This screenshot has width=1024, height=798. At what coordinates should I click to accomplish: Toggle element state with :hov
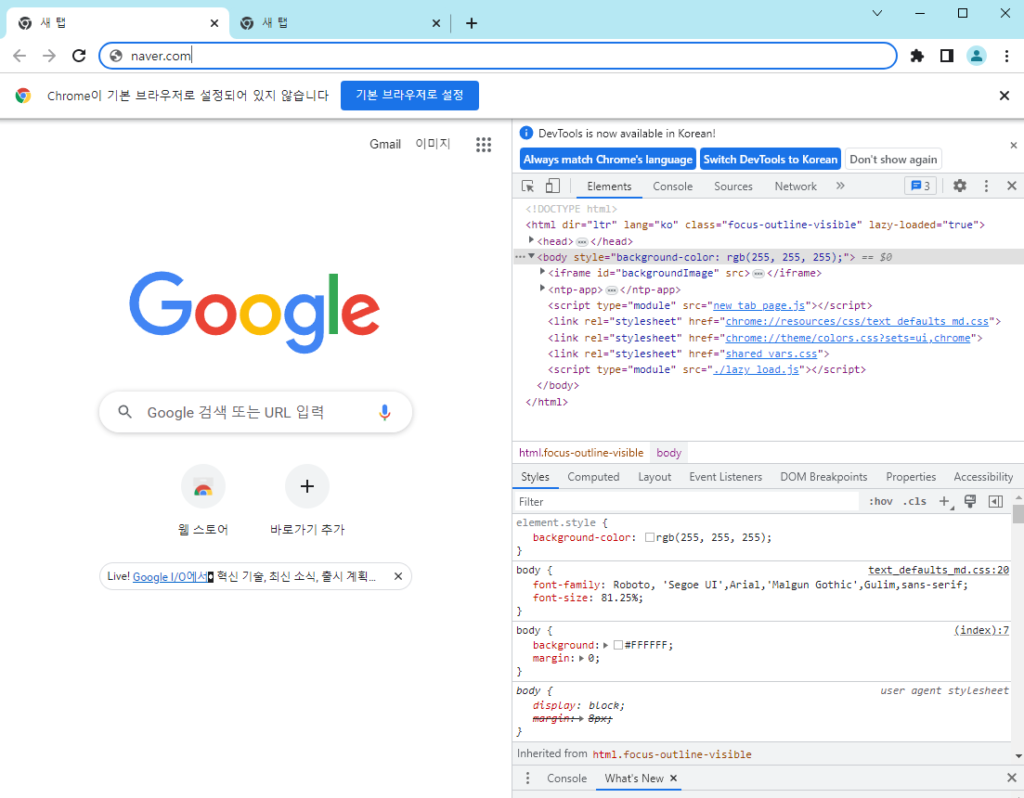[880, 502]
